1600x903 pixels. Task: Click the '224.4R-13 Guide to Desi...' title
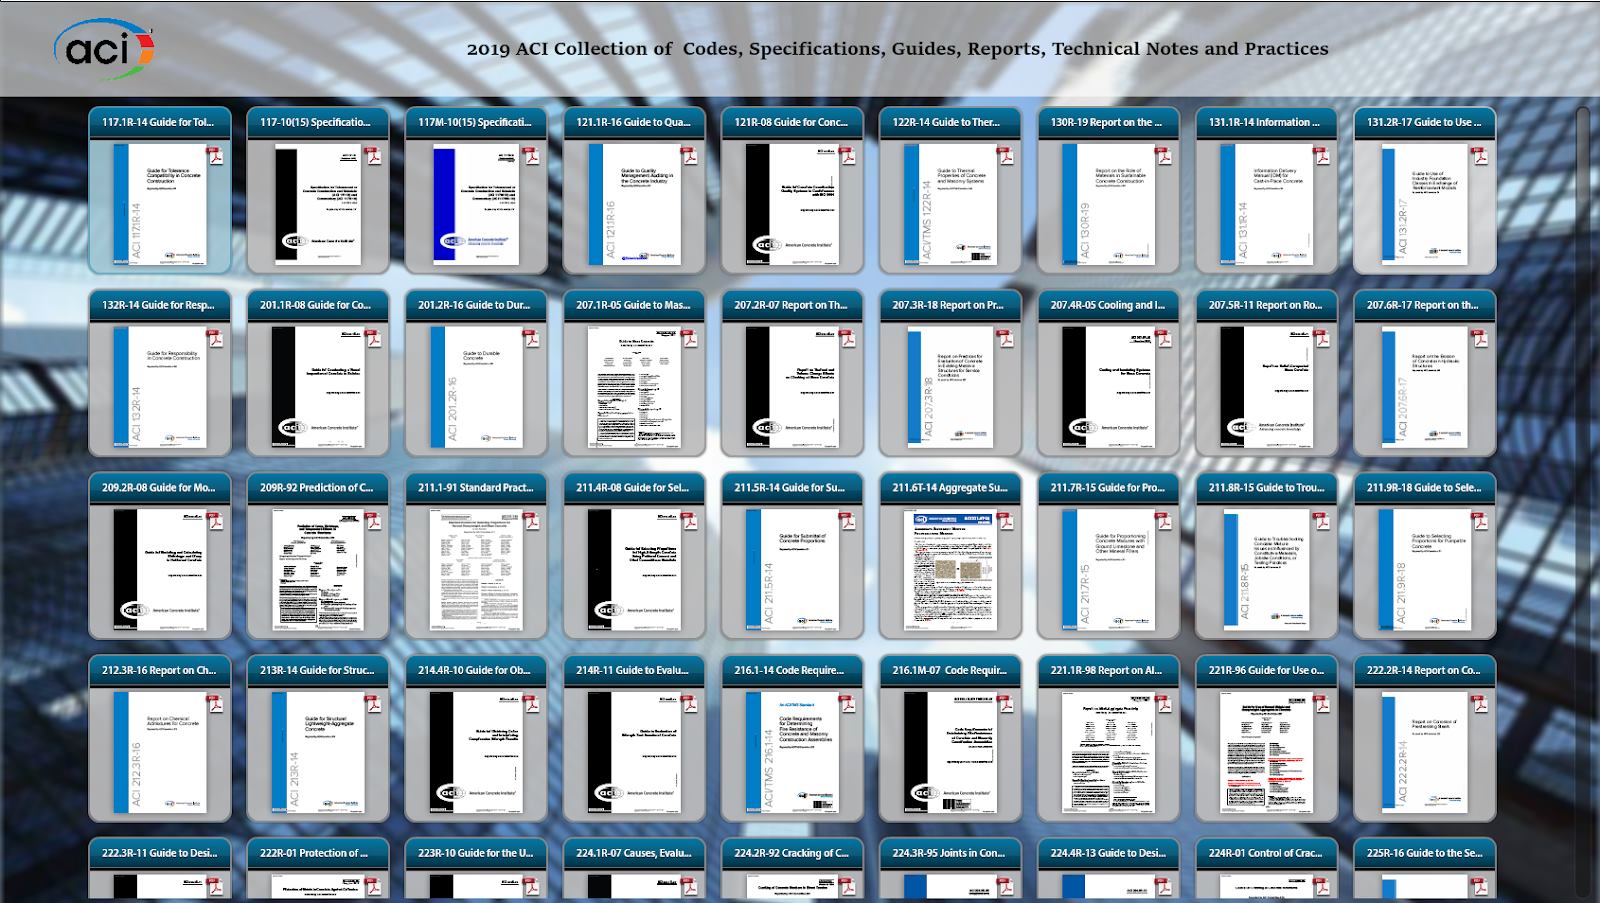click(x=1108, y=853)
